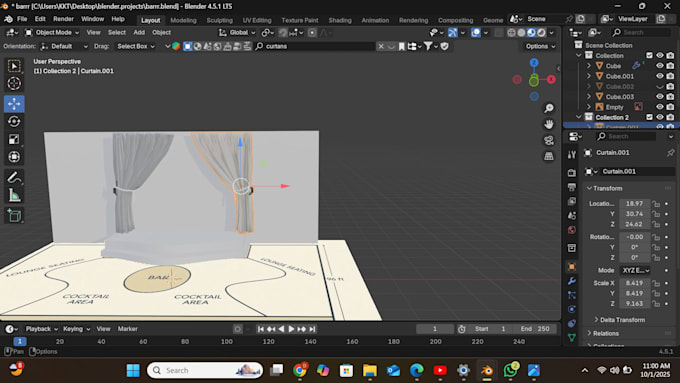
Task: Click the pan view hand icon
Action: pyautogui.click(x=549, y=124)
